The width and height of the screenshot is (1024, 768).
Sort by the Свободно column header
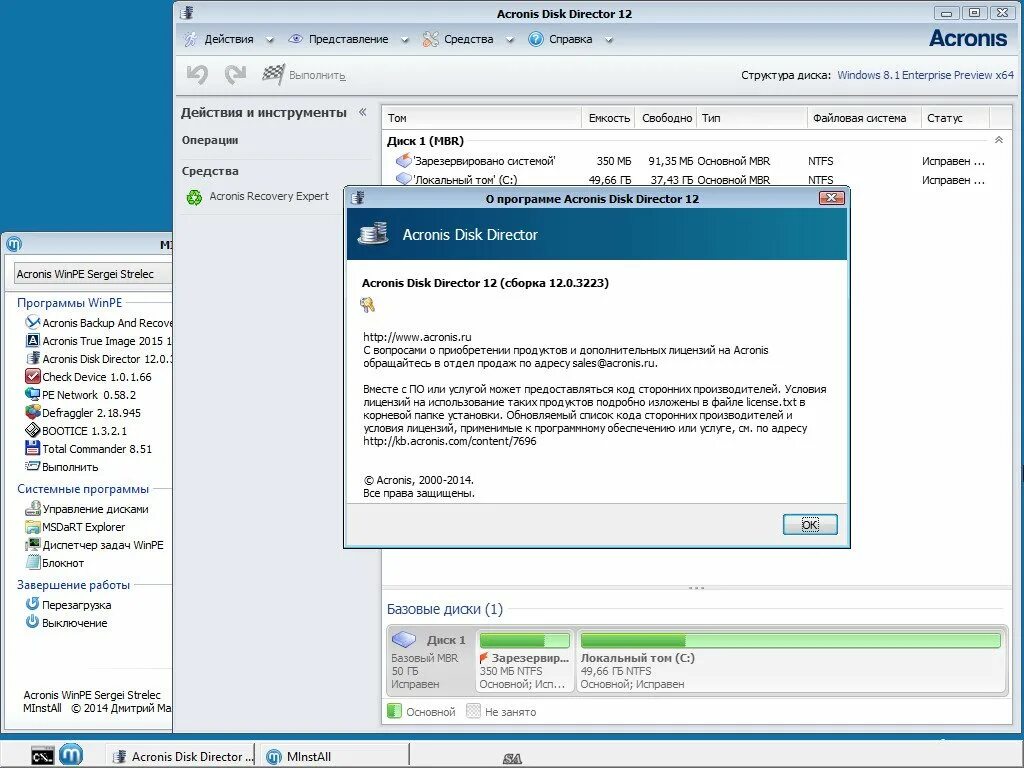(666, 118)
